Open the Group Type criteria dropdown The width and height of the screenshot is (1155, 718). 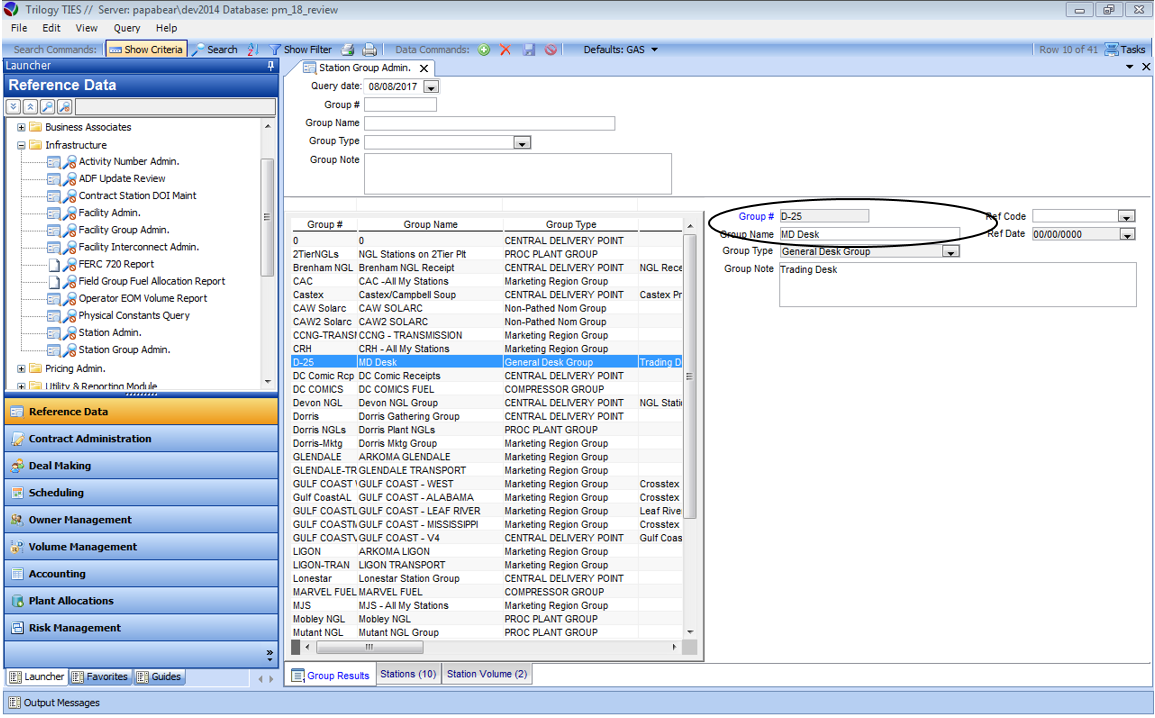521,143
